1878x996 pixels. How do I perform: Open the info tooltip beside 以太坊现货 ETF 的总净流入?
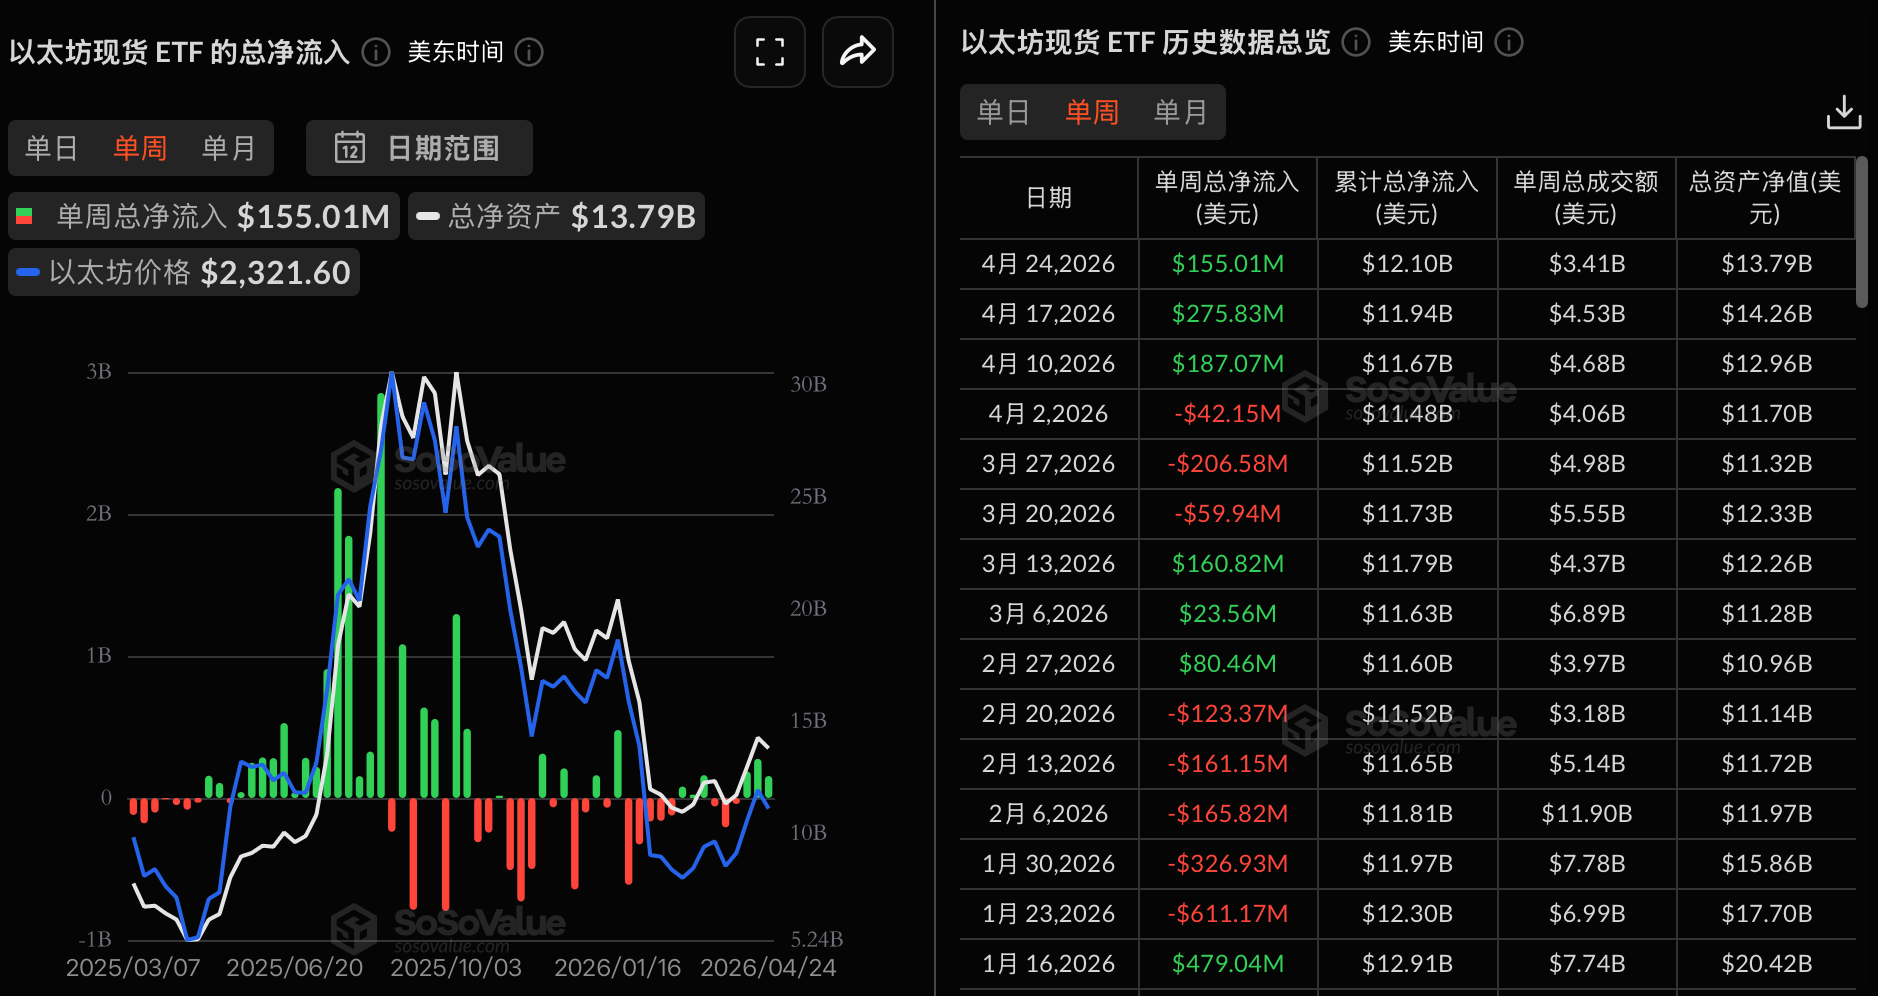coord(375,53)
